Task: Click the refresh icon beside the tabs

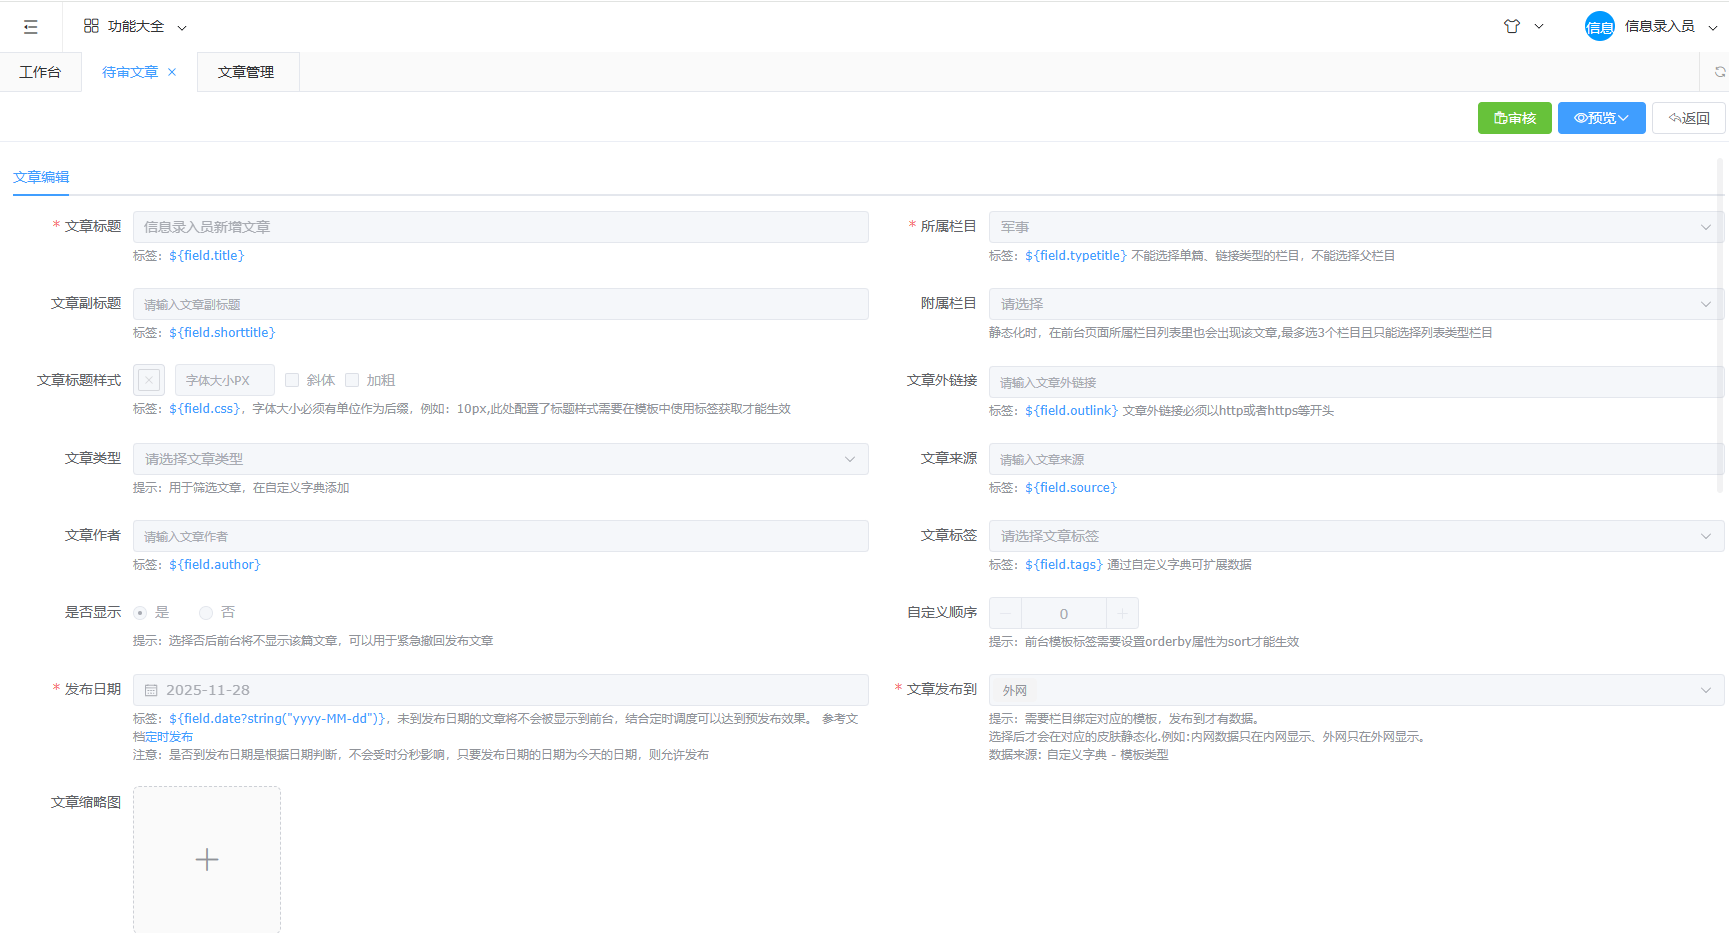Action: (x=1719, y=72)
